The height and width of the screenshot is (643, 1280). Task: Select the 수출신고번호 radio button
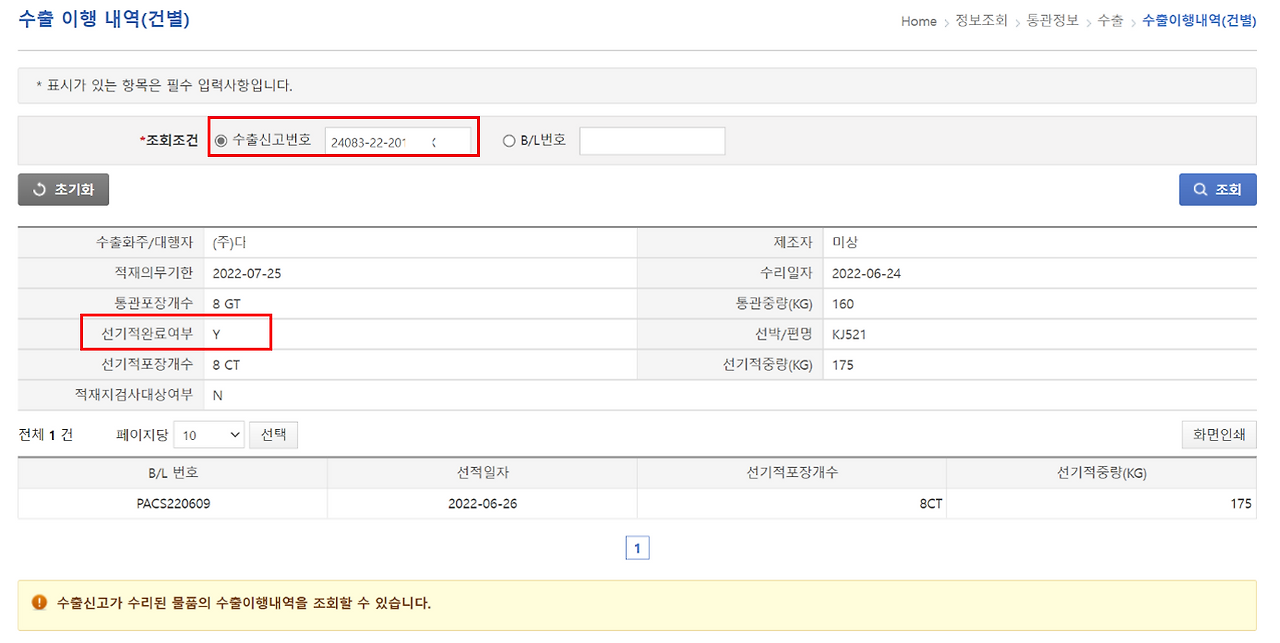pos(221,141)
